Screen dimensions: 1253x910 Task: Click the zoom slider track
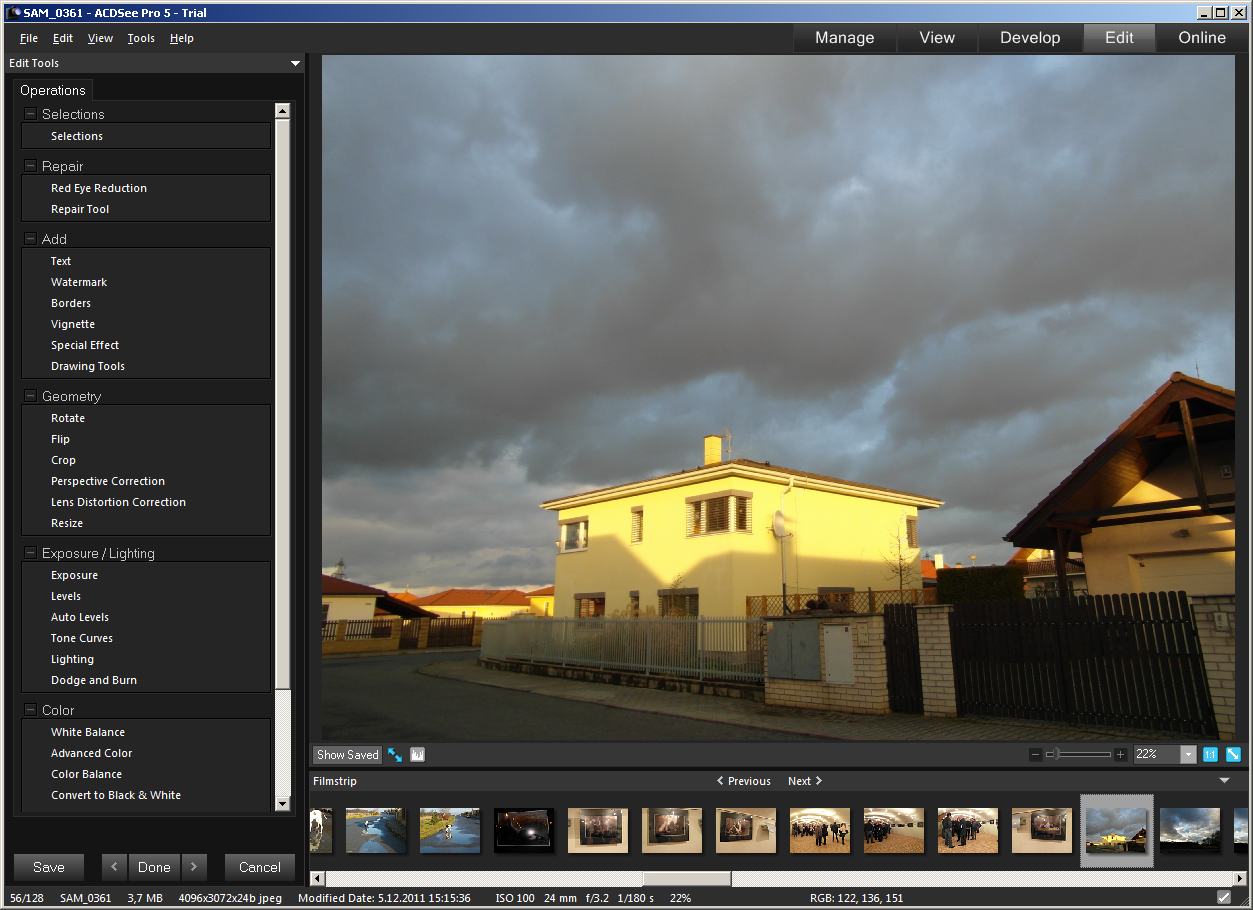(1085, 755)
